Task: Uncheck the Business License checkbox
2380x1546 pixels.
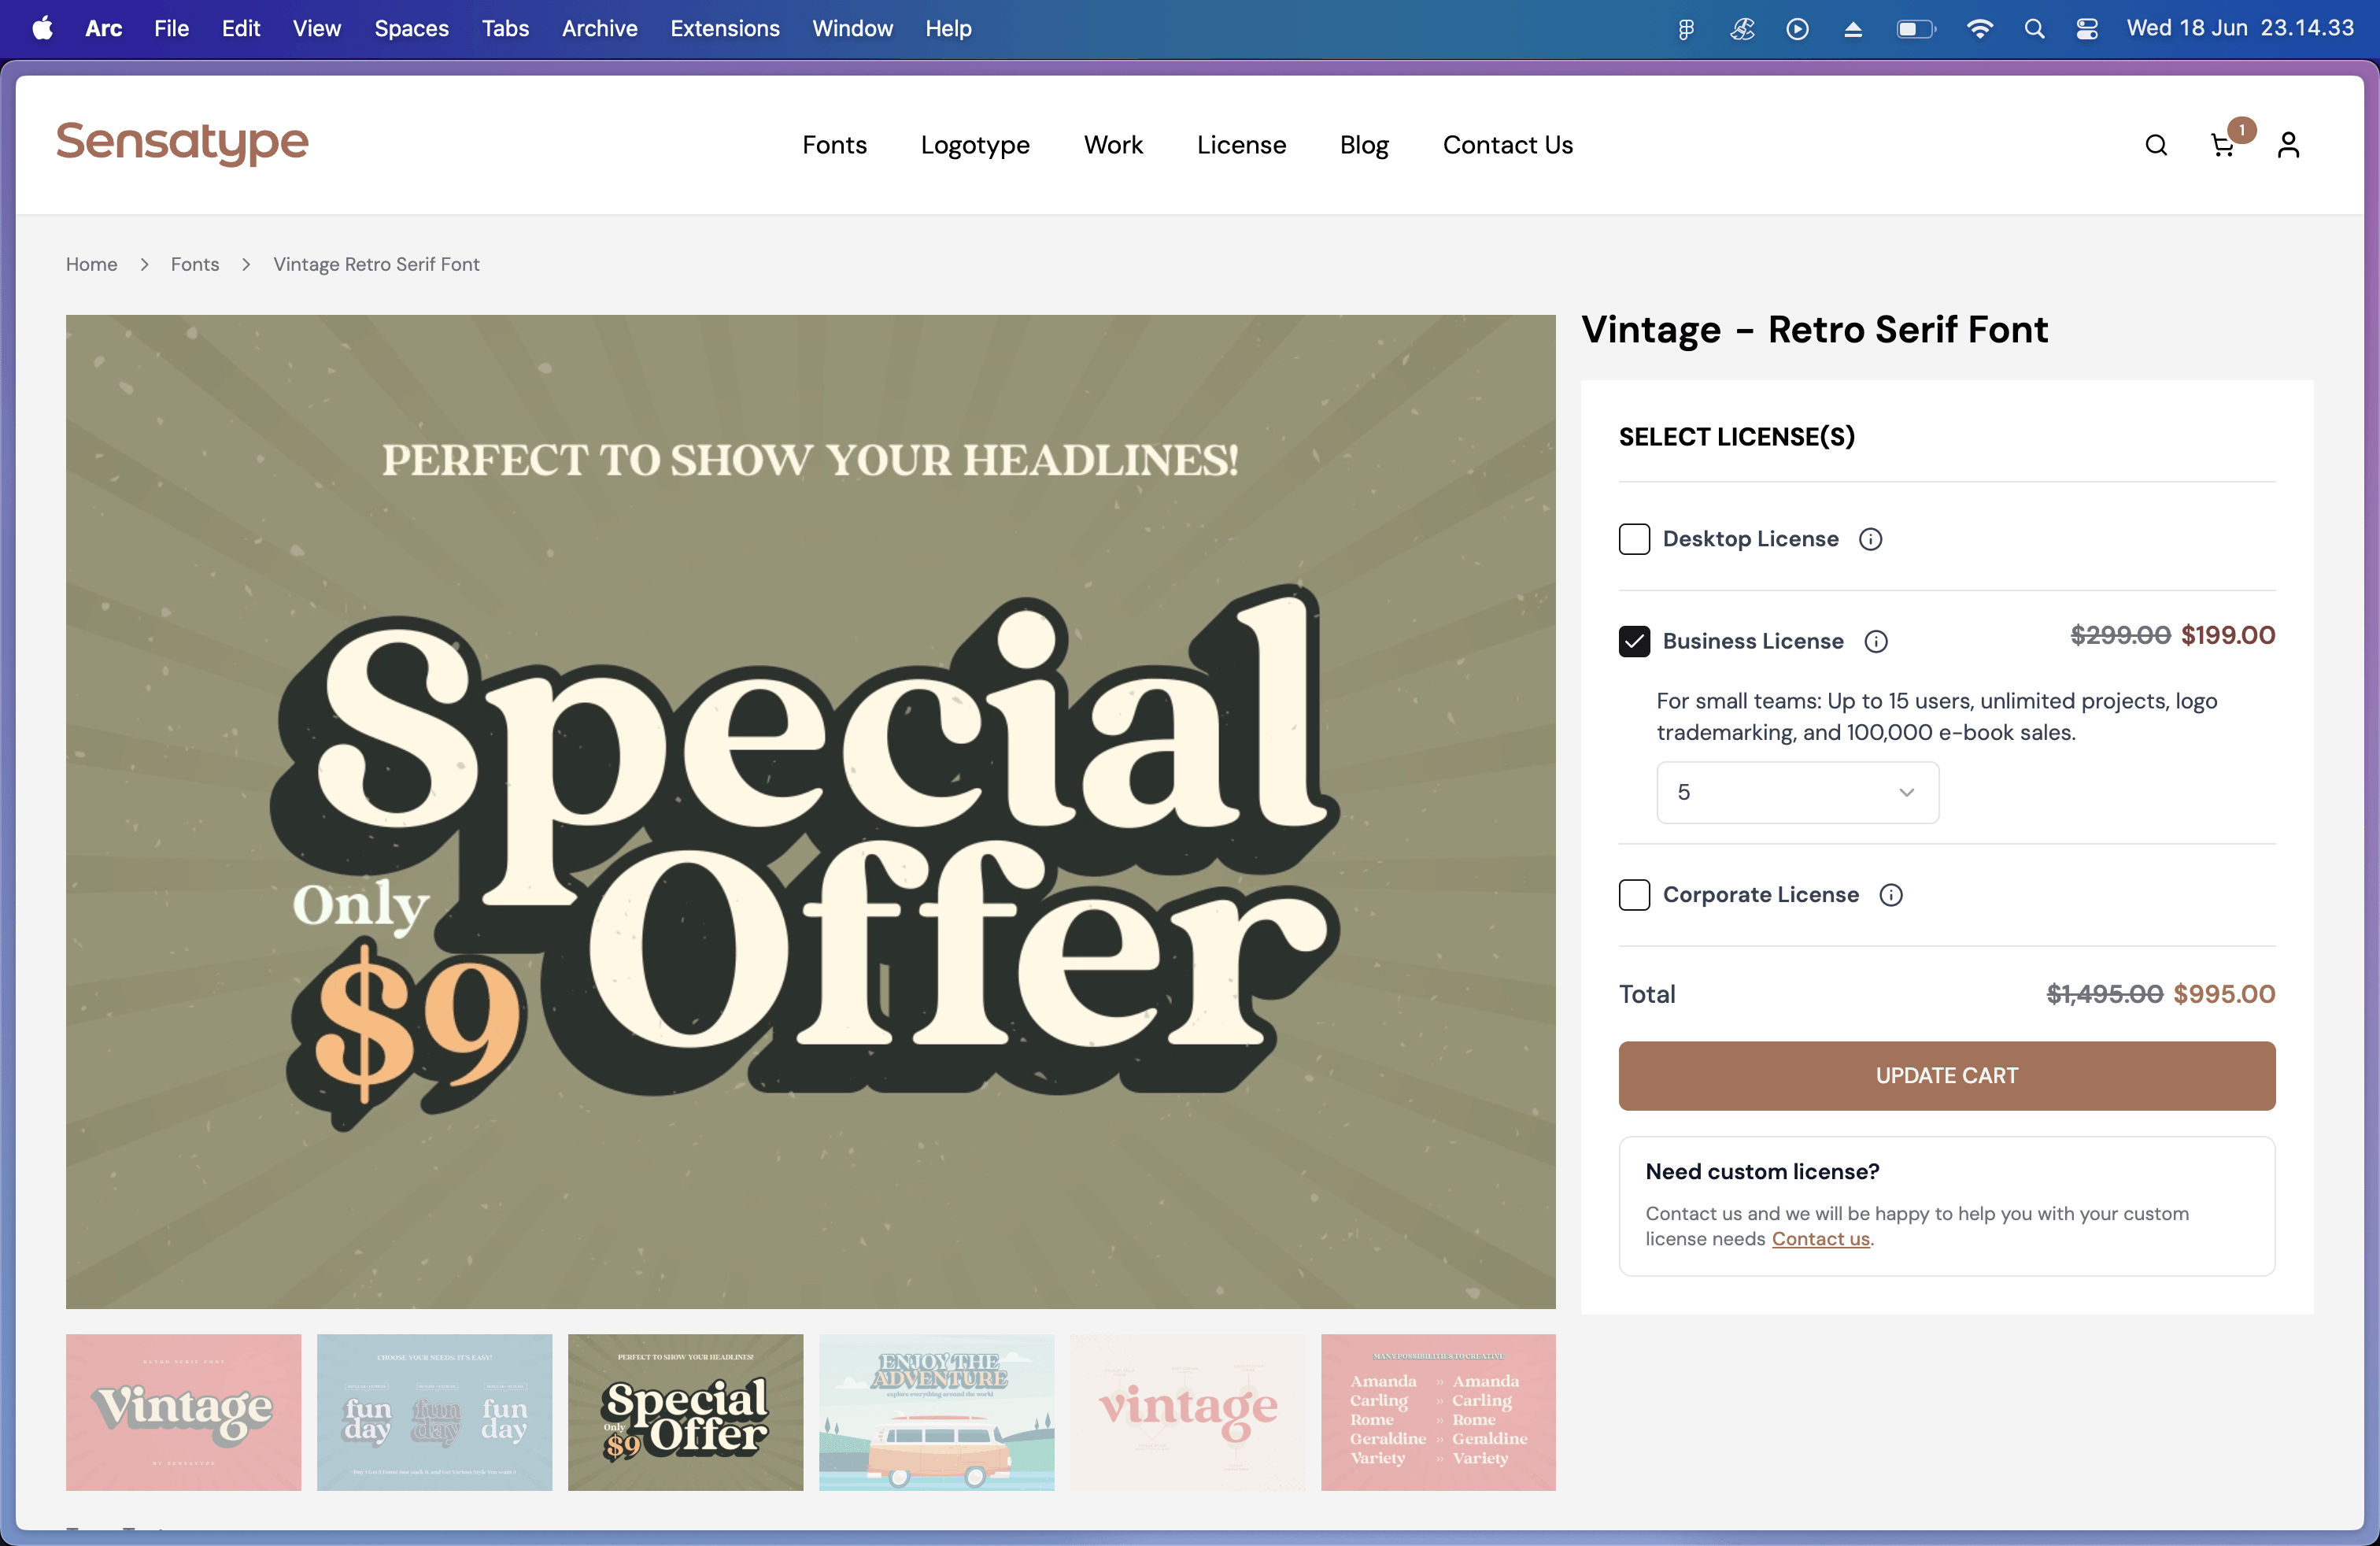Action: pyautogui.click(x=1634, y=641)
